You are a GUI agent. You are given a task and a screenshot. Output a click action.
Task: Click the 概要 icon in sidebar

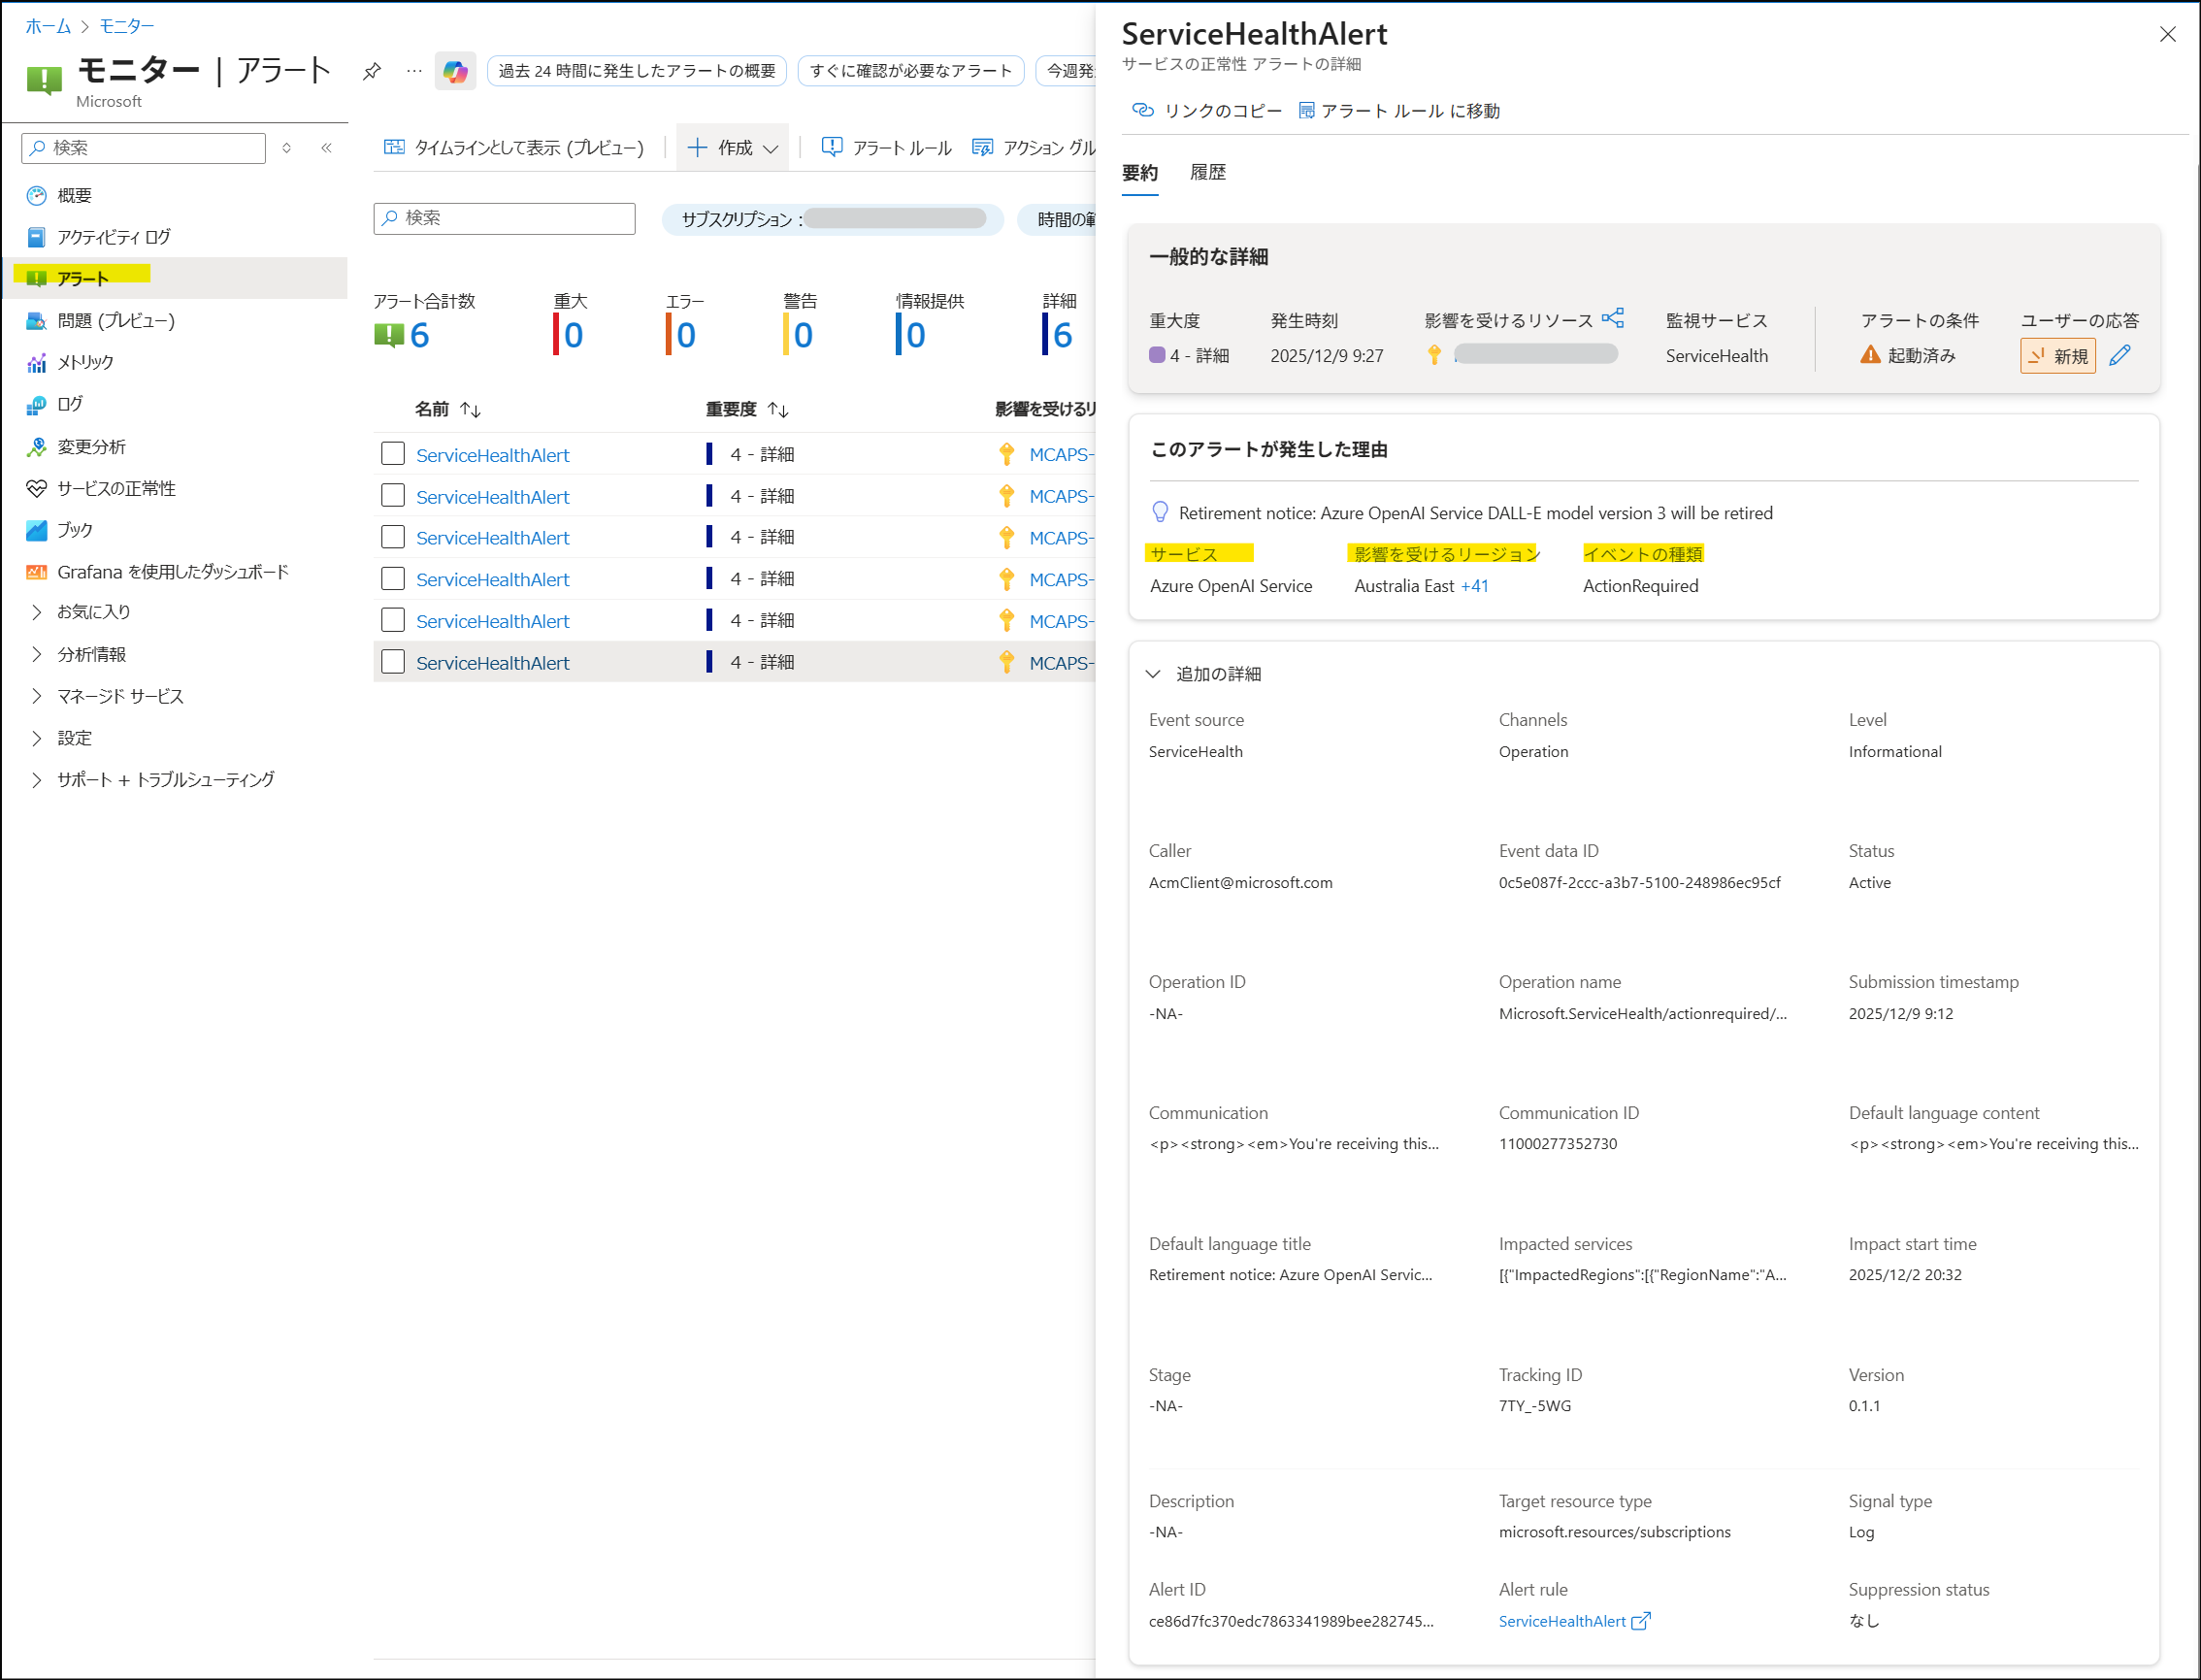click(36, 195)
